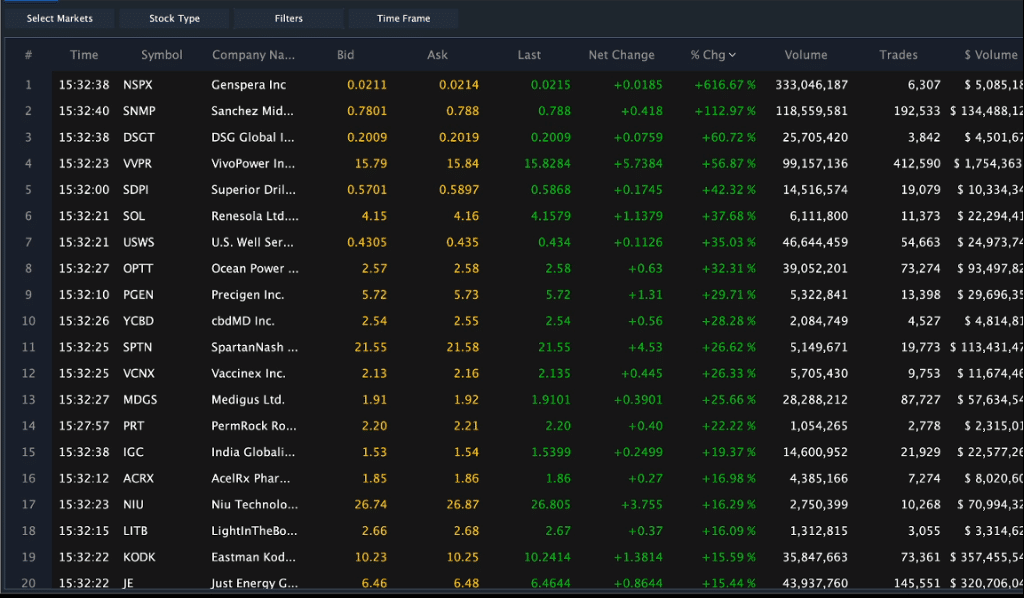The height and width of the screenshot is (598, 1024).
Task: Select the DSGT symbol
Action: coord(139,137)
